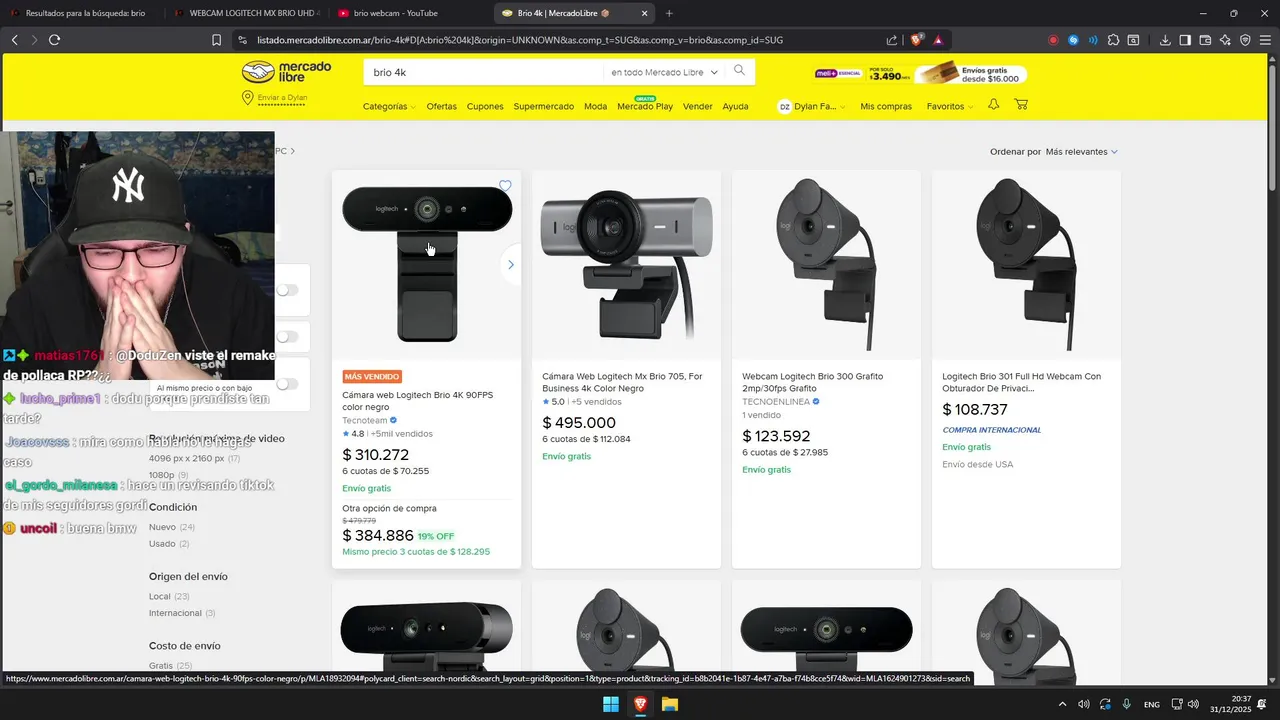This screenshot has width=1280, height=720.
Task: Open Moda menu item
Action: pos(595,106)
